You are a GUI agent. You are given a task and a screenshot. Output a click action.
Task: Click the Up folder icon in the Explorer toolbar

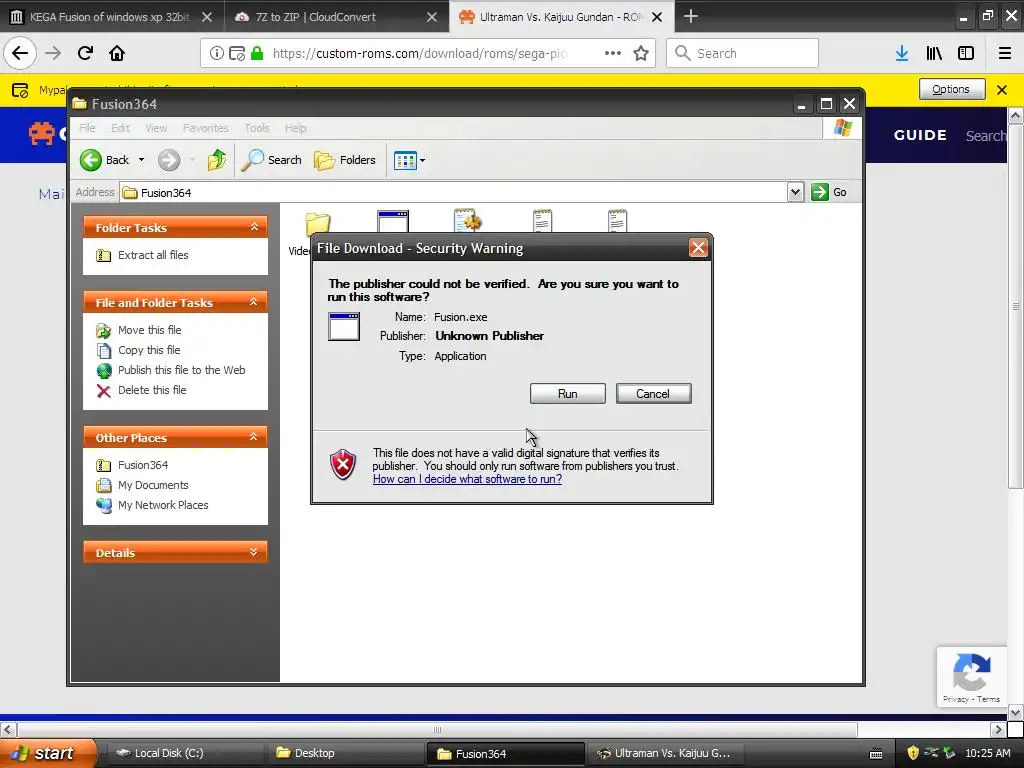point(217,159)
